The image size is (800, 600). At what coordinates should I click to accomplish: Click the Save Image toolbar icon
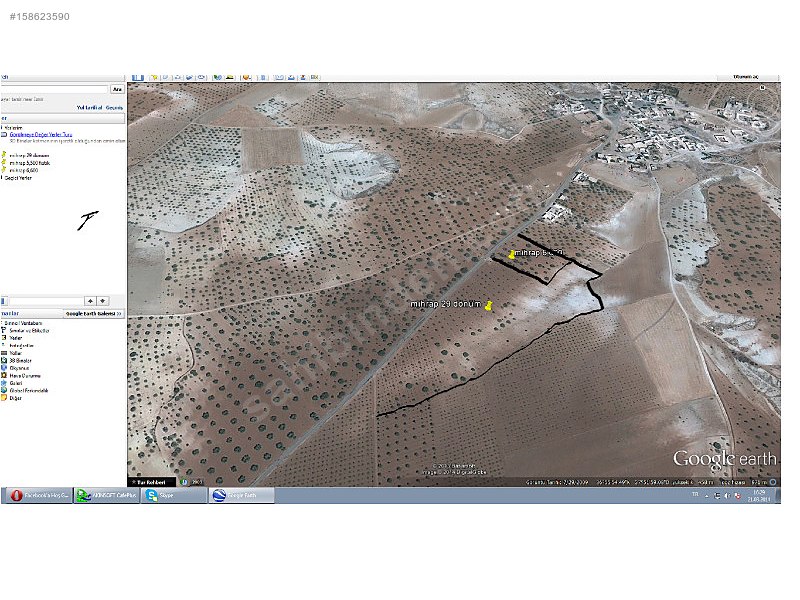coord(303,77)
